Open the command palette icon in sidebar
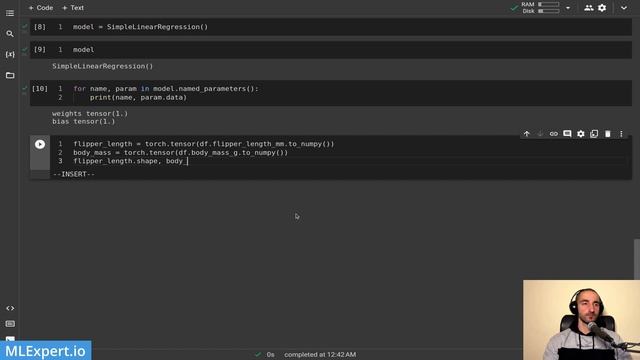 (x=10, y=324)
